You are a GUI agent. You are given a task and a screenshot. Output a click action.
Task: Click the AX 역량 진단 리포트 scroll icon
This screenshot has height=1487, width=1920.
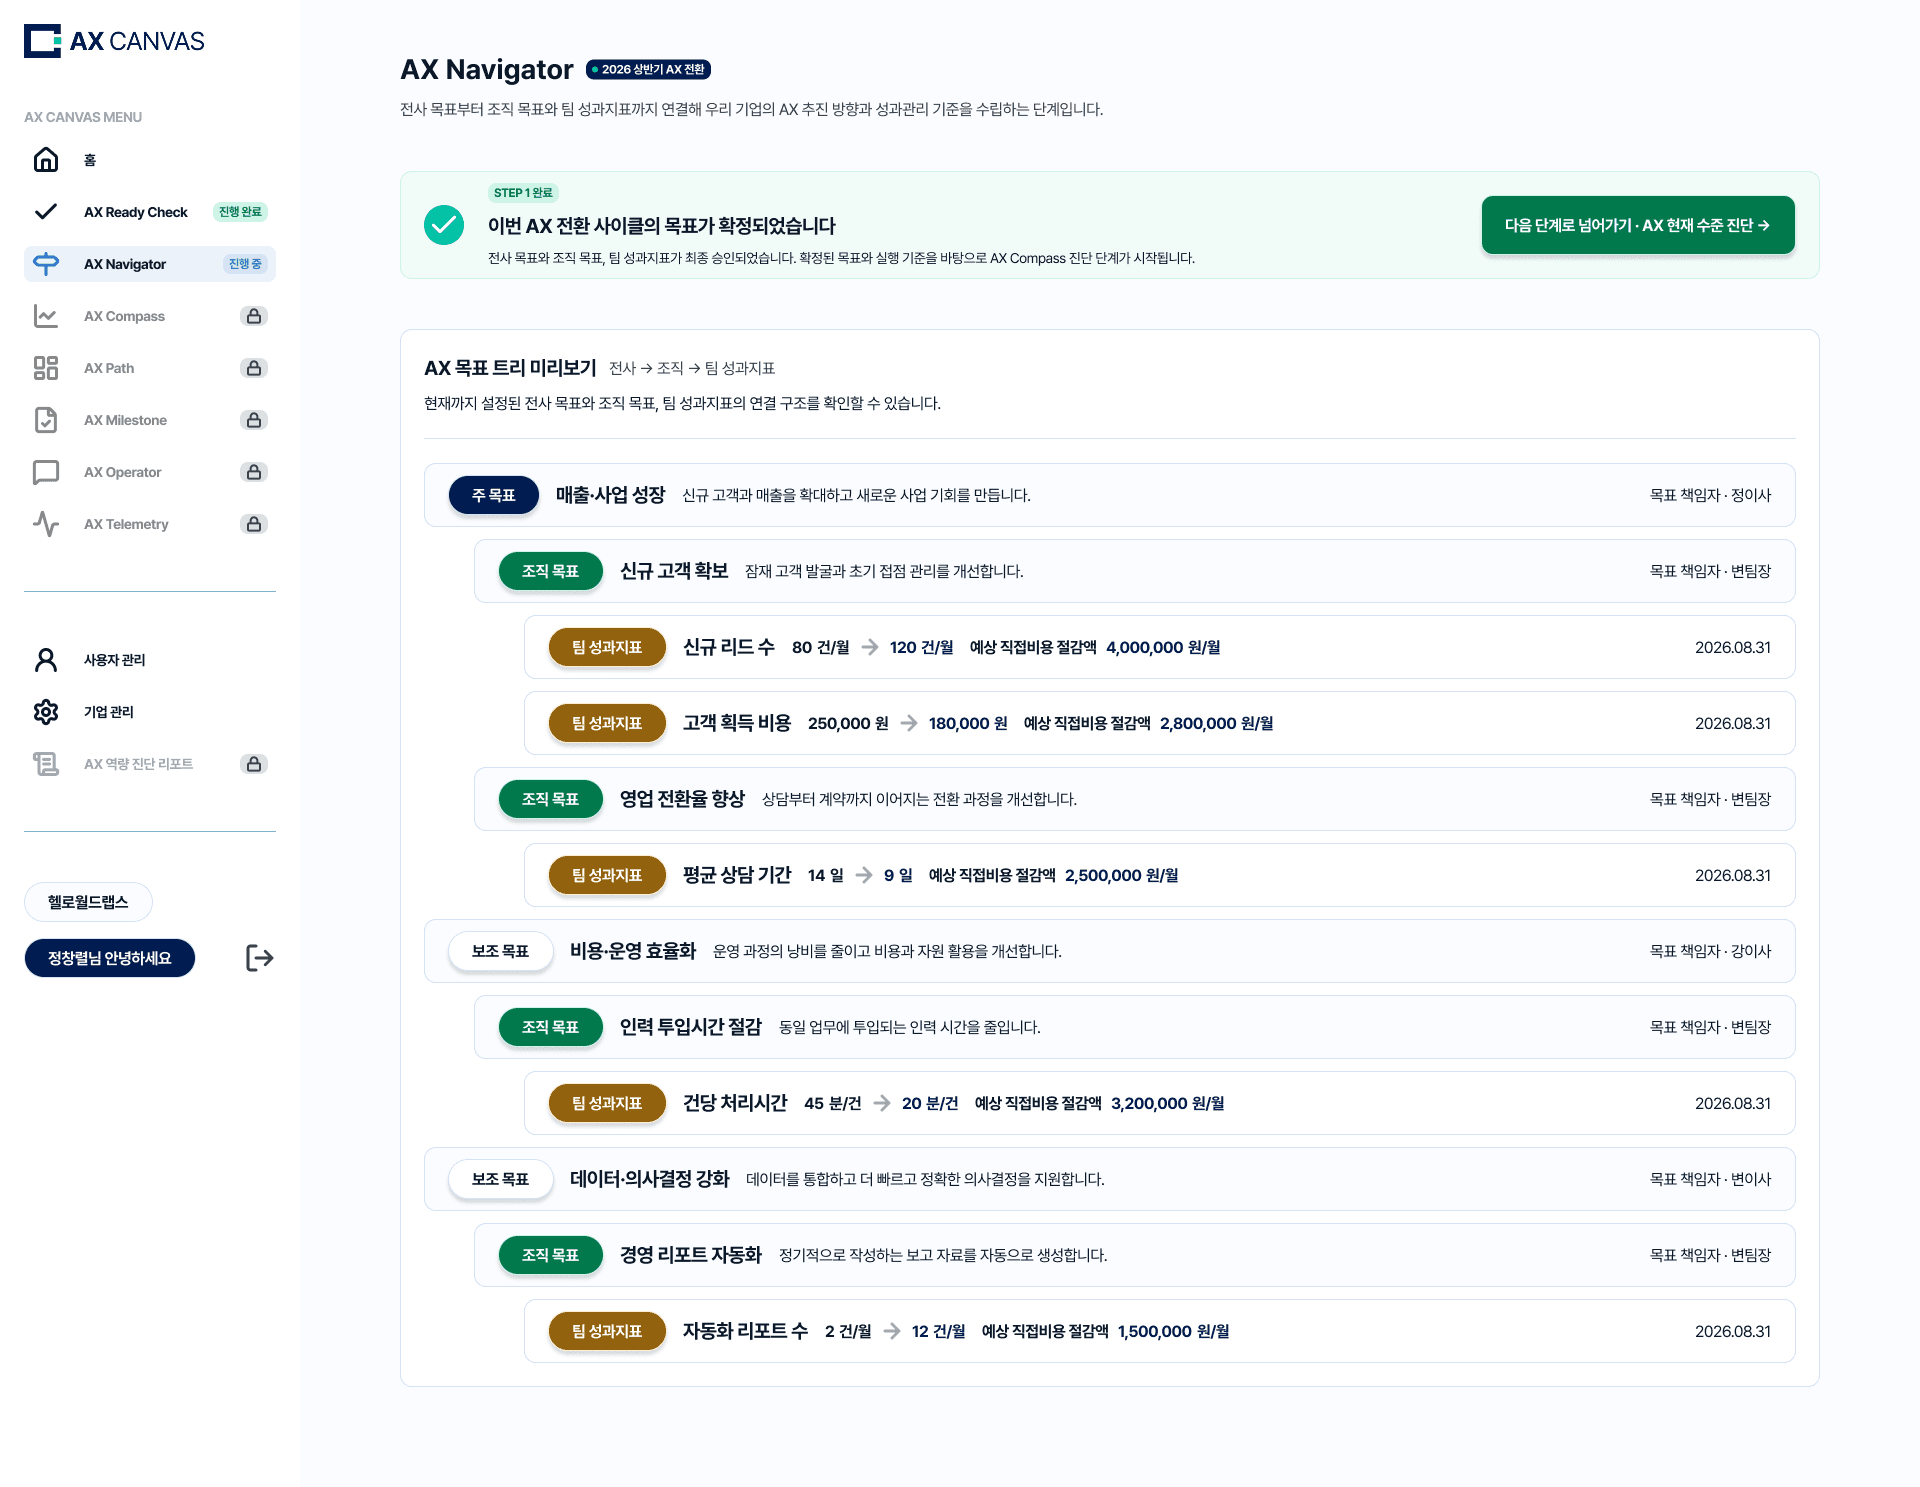46,764
